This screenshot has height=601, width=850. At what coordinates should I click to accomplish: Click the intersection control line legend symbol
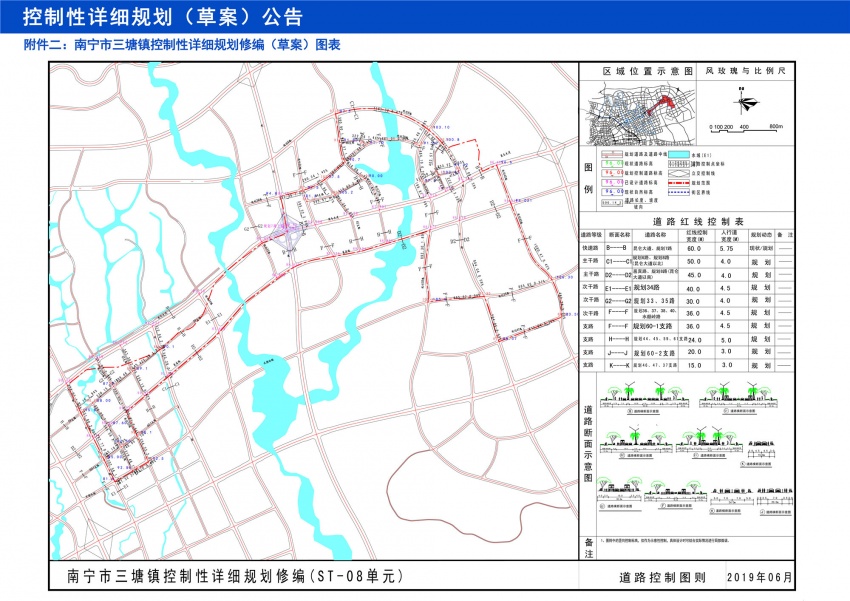click(x=679, y=173)
